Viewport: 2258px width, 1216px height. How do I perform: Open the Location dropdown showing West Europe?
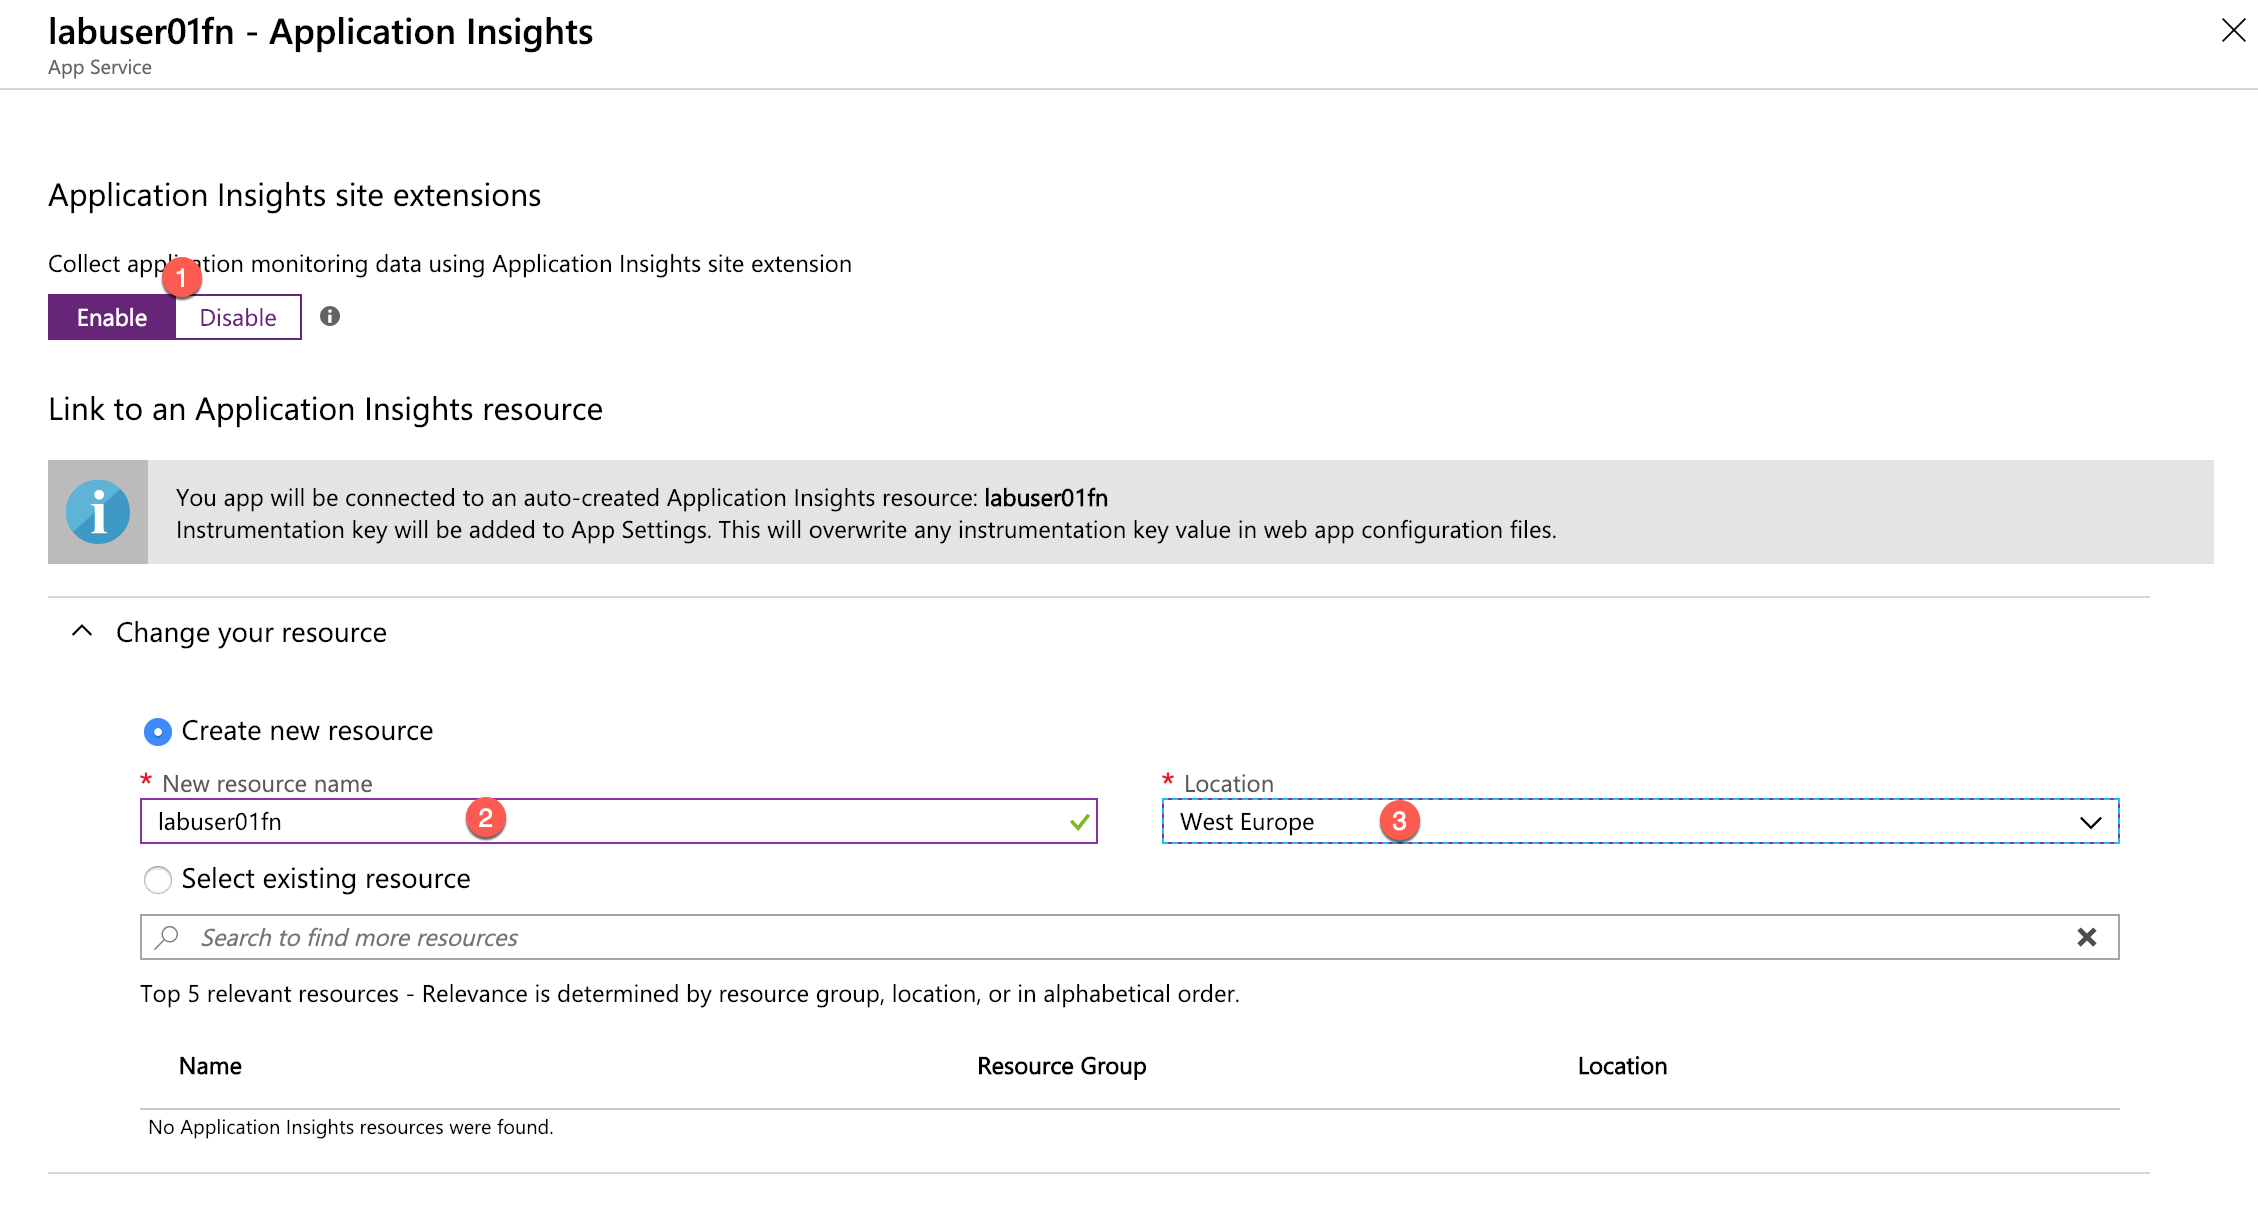[x=1640, y=822]
